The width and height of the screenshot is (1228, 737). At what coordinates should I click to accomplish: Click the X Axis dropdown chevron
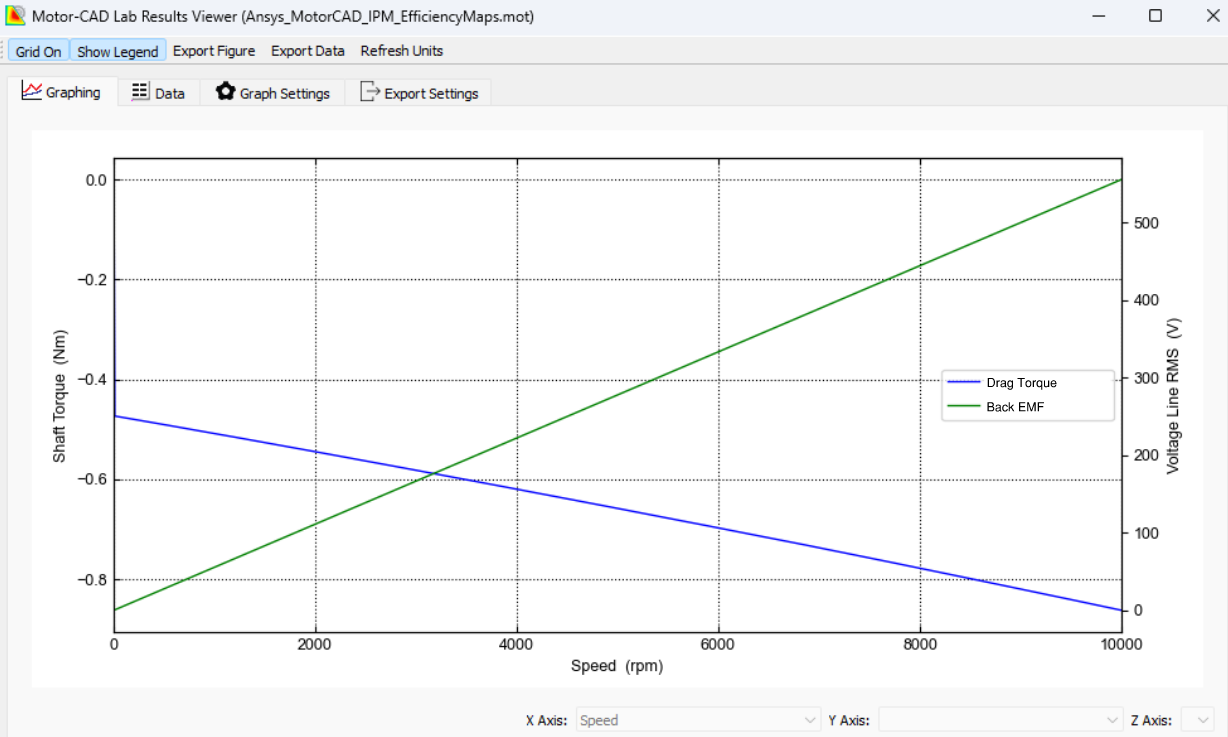(806, 719)
